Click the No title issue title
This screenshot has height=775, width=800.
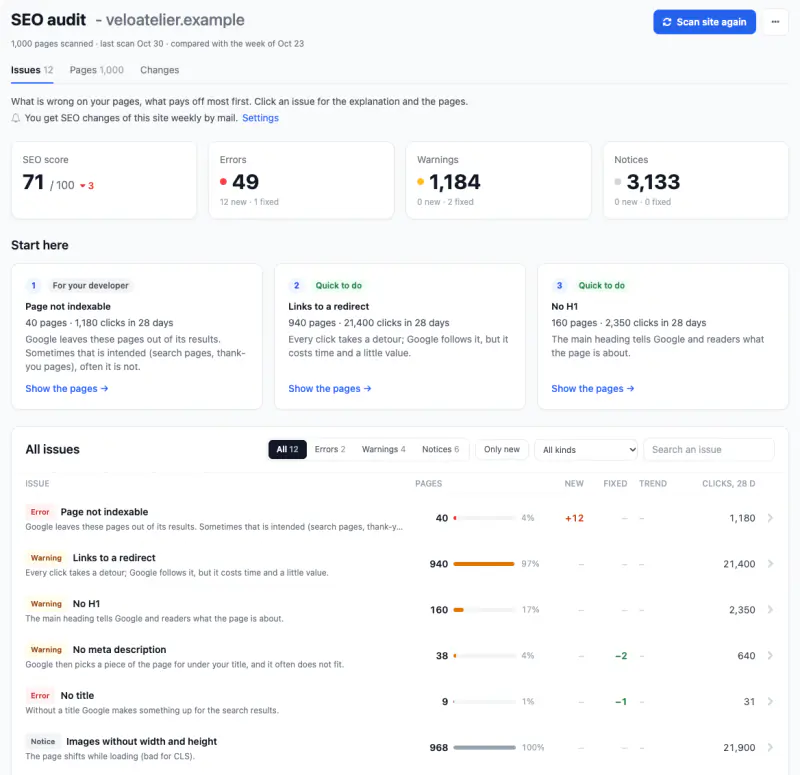click(x=77, y=695)
